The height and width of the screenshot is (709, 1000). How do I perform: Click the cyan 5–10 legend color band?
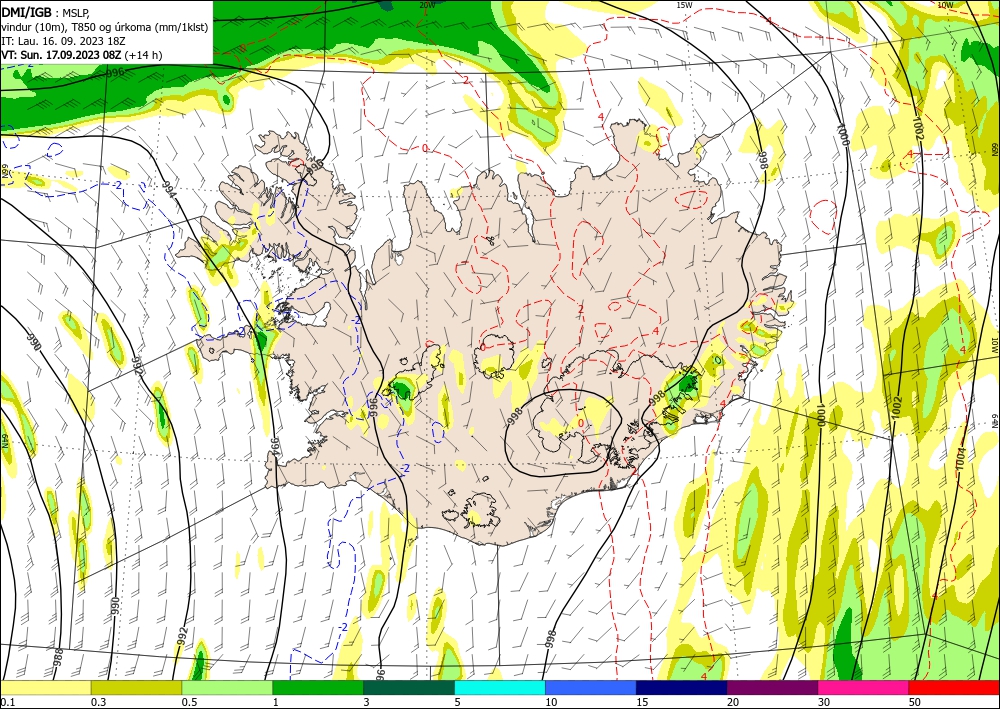pos(499,687)
